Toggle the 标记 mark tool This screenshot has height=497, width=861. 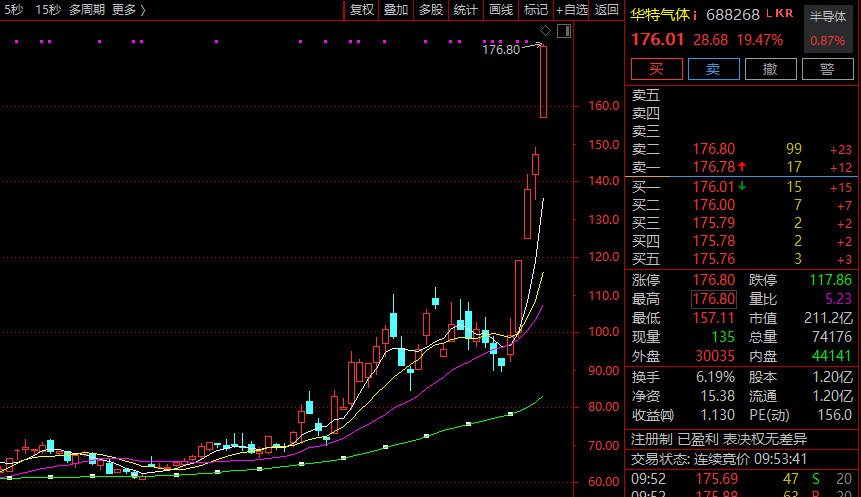(x=535, y=10)
